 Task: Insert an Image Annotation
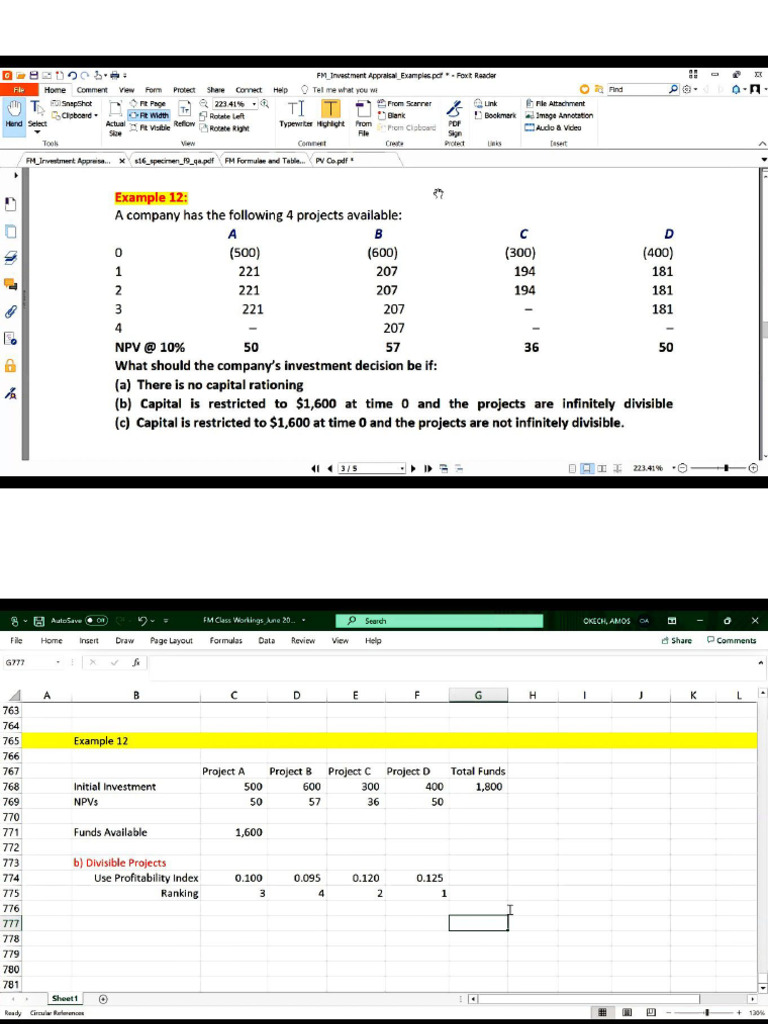click(559, 116)
